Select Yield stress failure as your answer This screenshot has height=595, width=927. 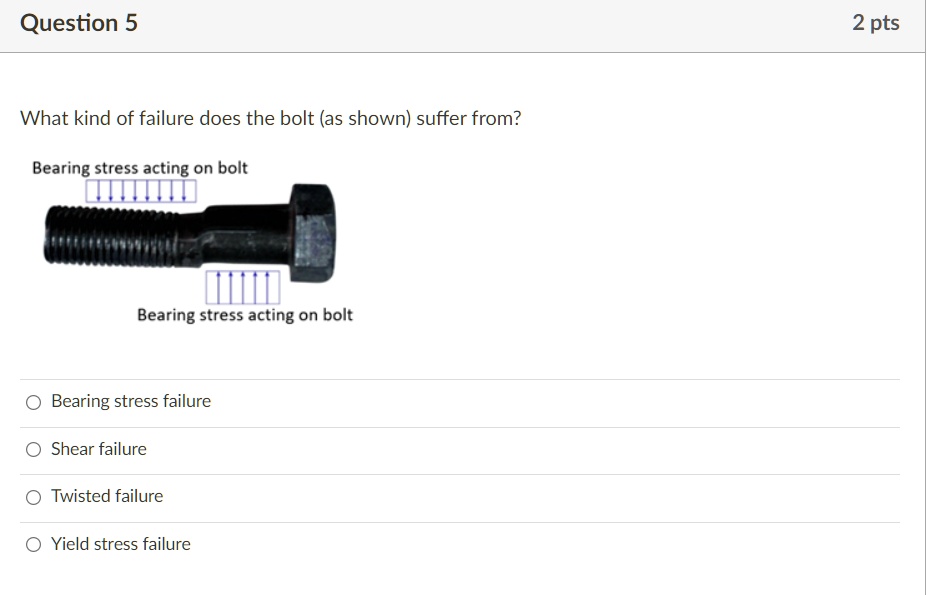[33, 544]
